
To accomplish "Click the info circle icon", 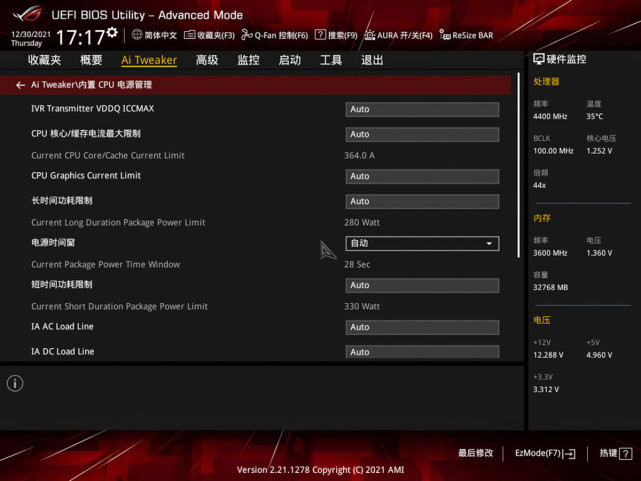I will click(15, 383).
